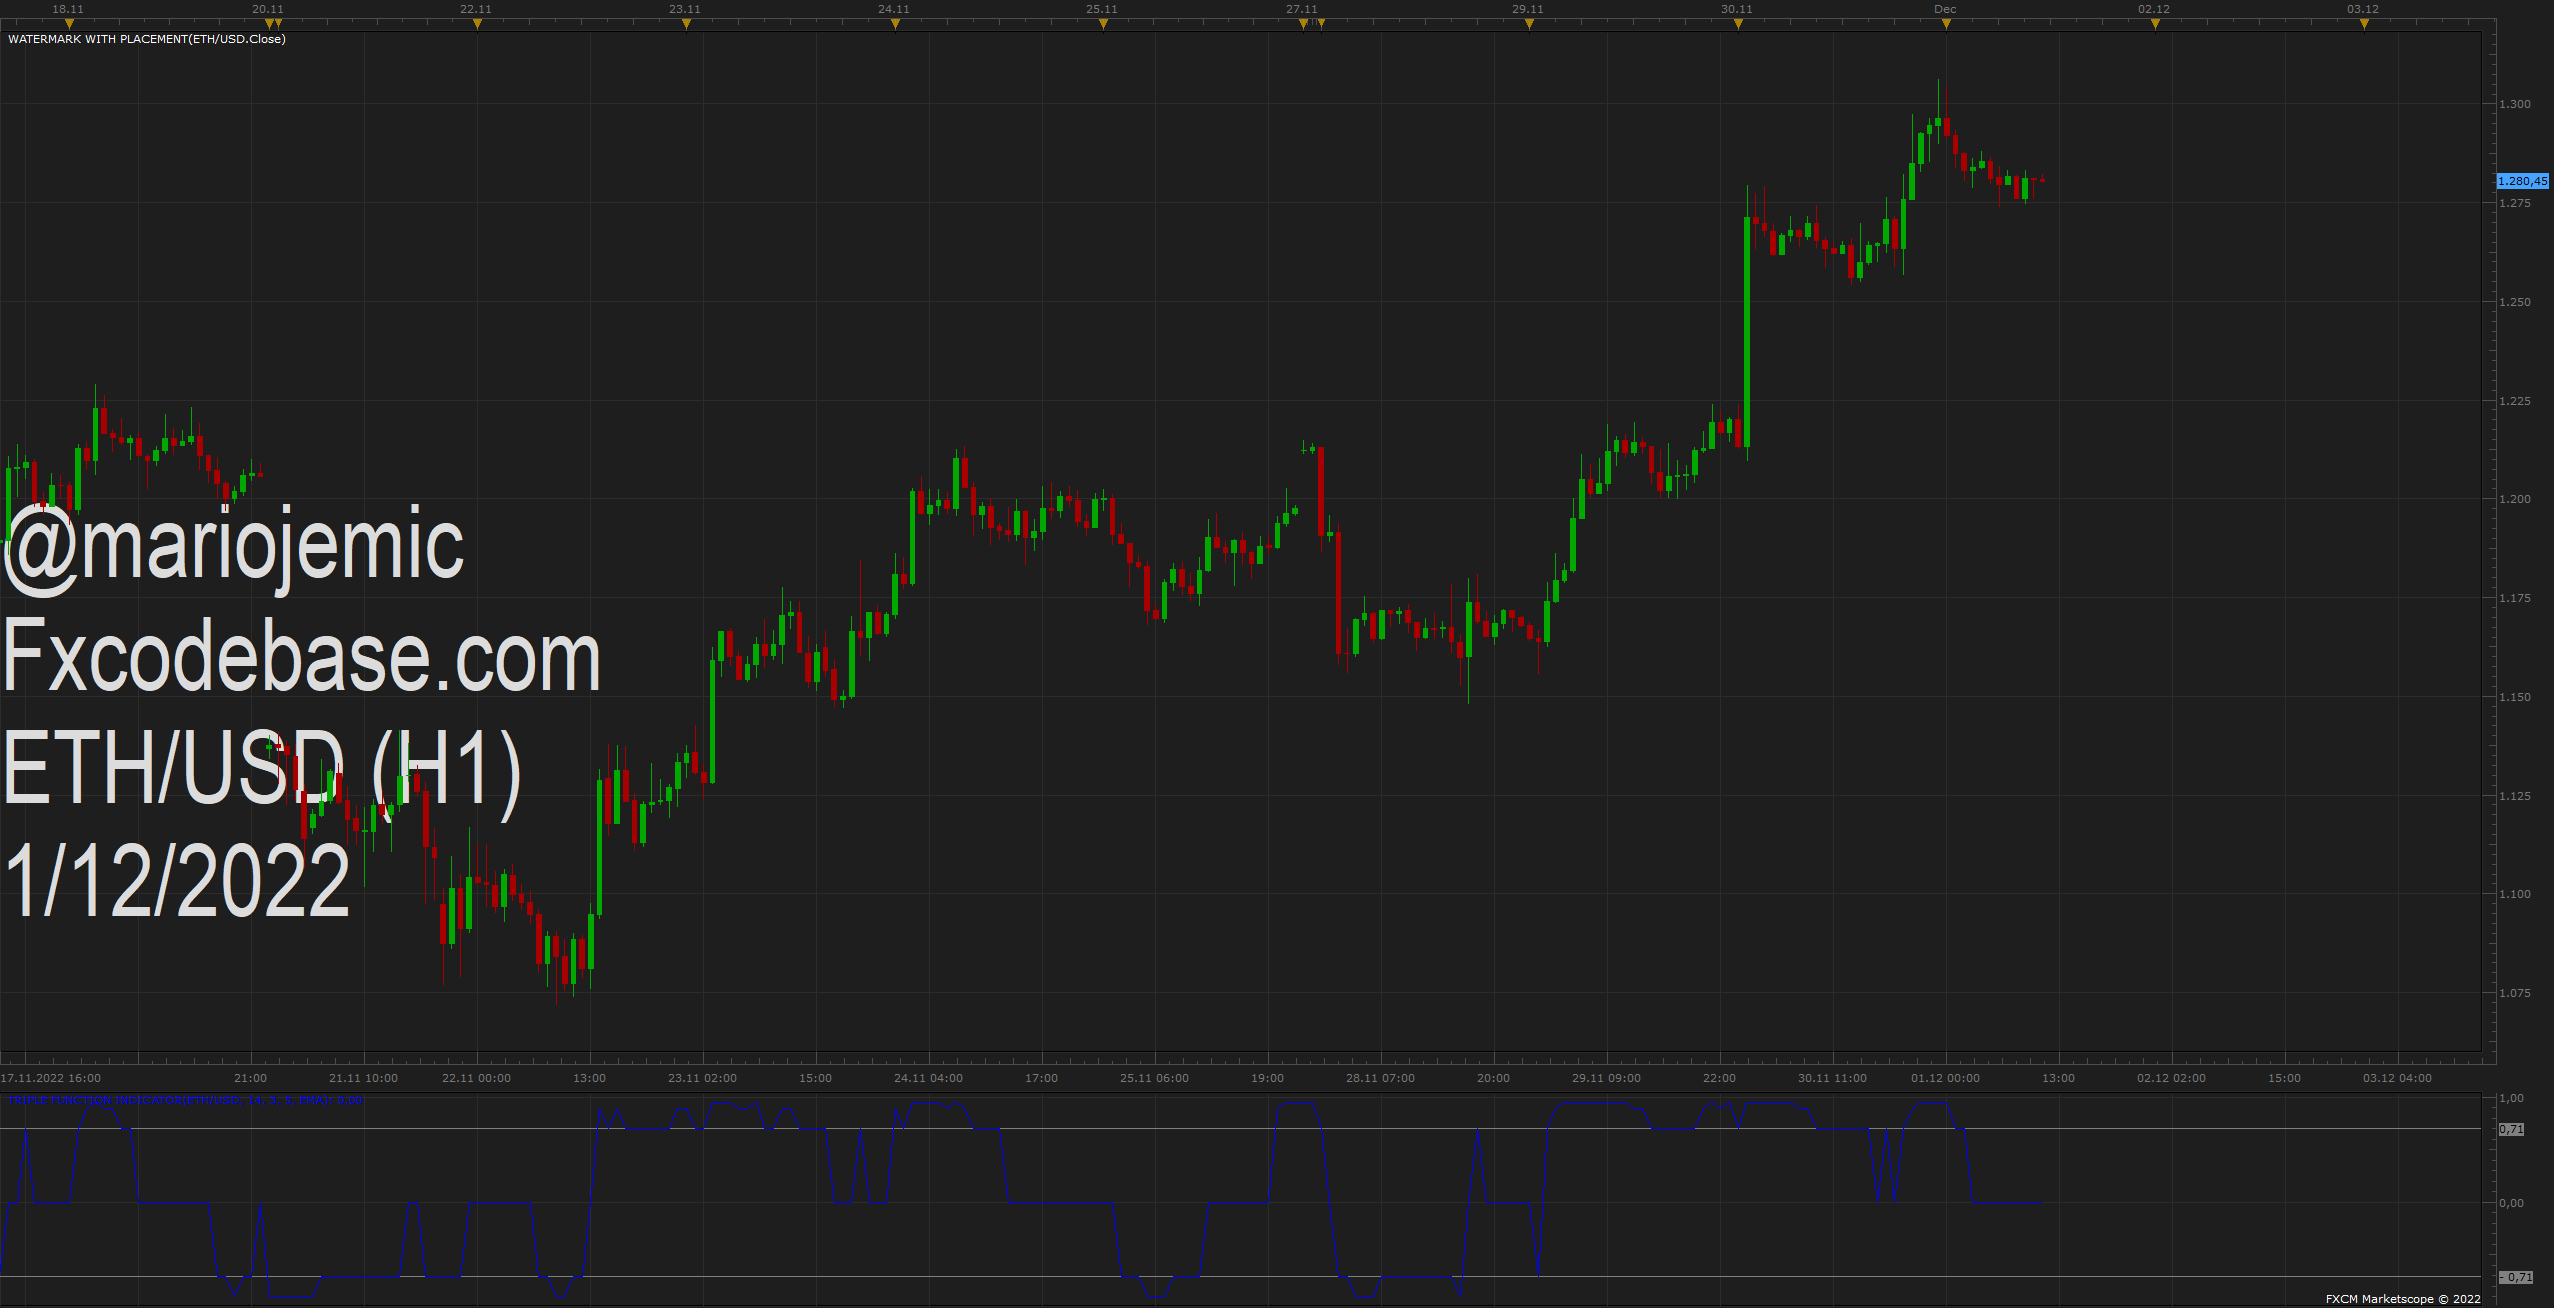
Task: Click the 1.300 price axis label
Action: point(2515,104)
